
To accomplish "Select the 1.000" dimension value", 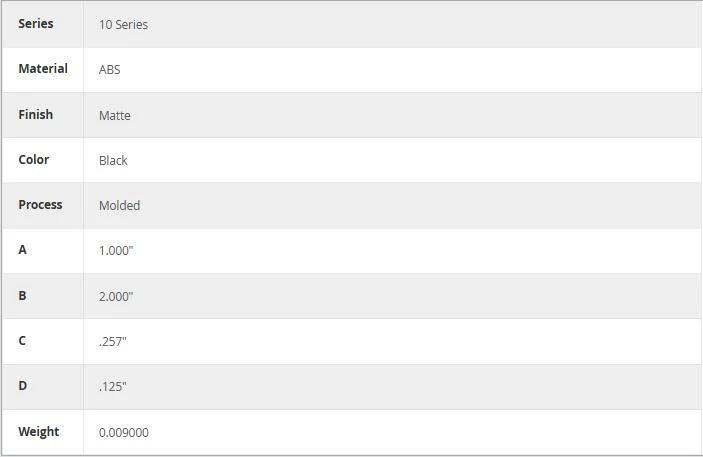I will [x=116, y=250].
